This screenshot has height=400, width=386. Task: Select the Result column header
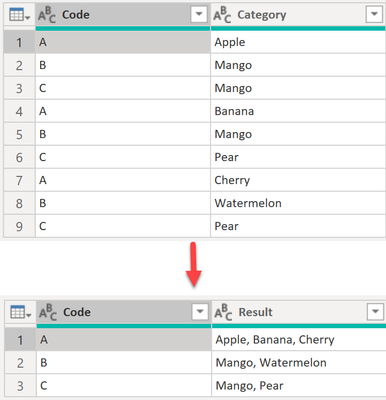(x=299, y=312)
